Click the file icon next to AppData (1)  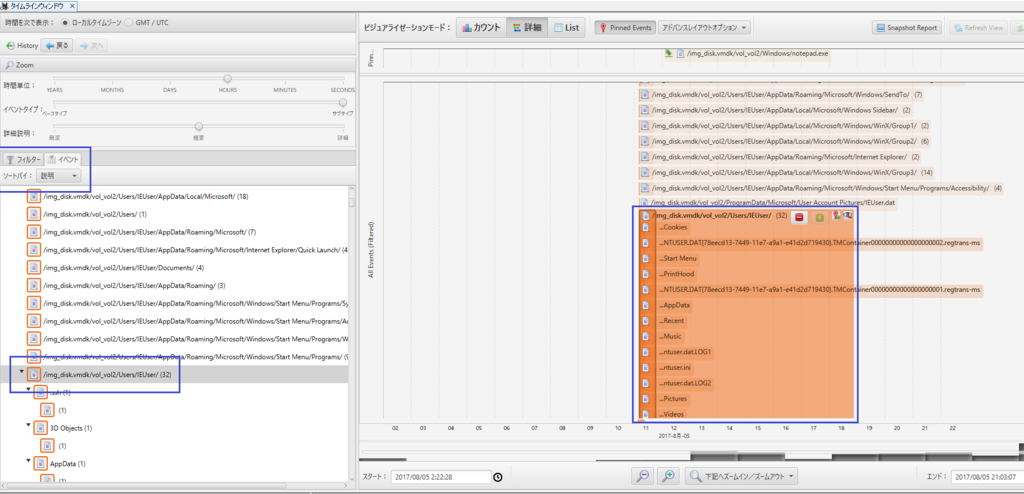click(x=40, y=464)
